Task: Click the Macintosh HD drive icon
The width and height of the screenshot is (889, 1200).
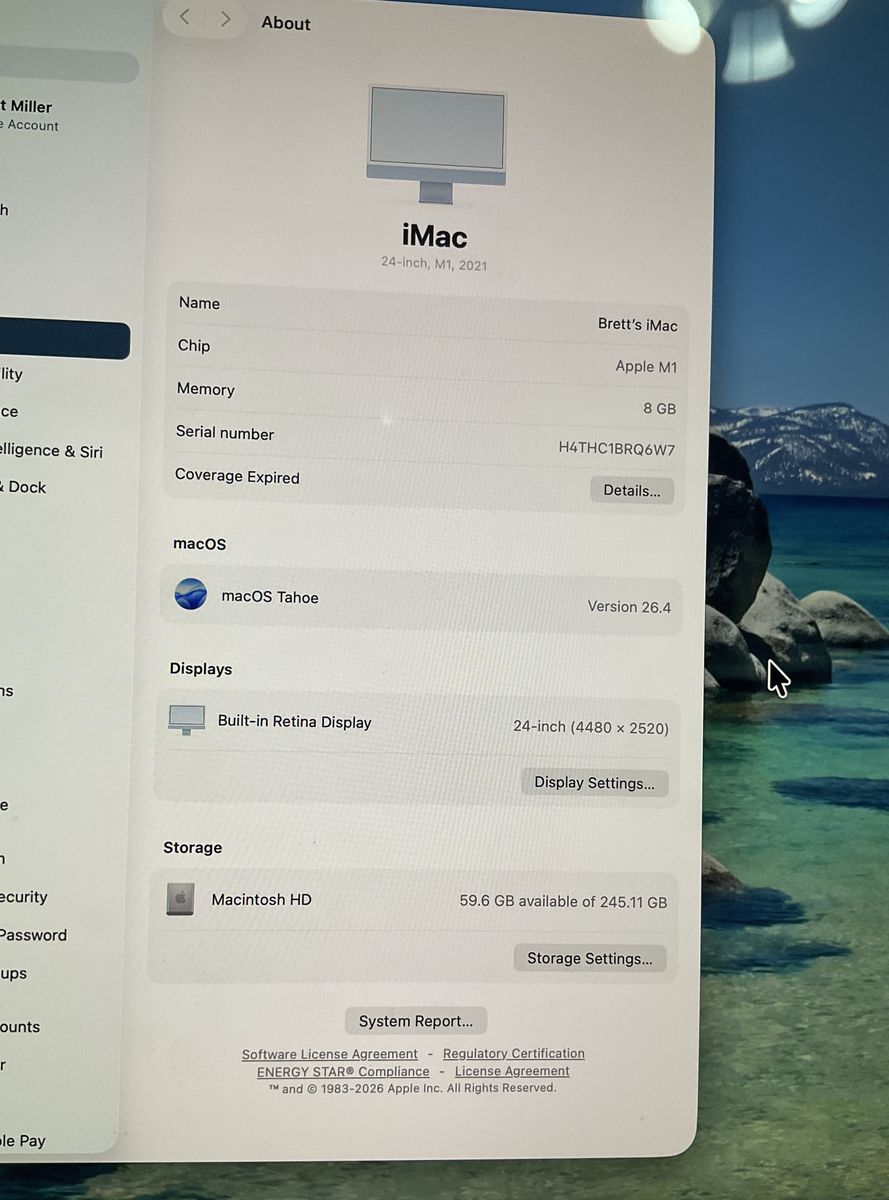Action: (180, 899)
